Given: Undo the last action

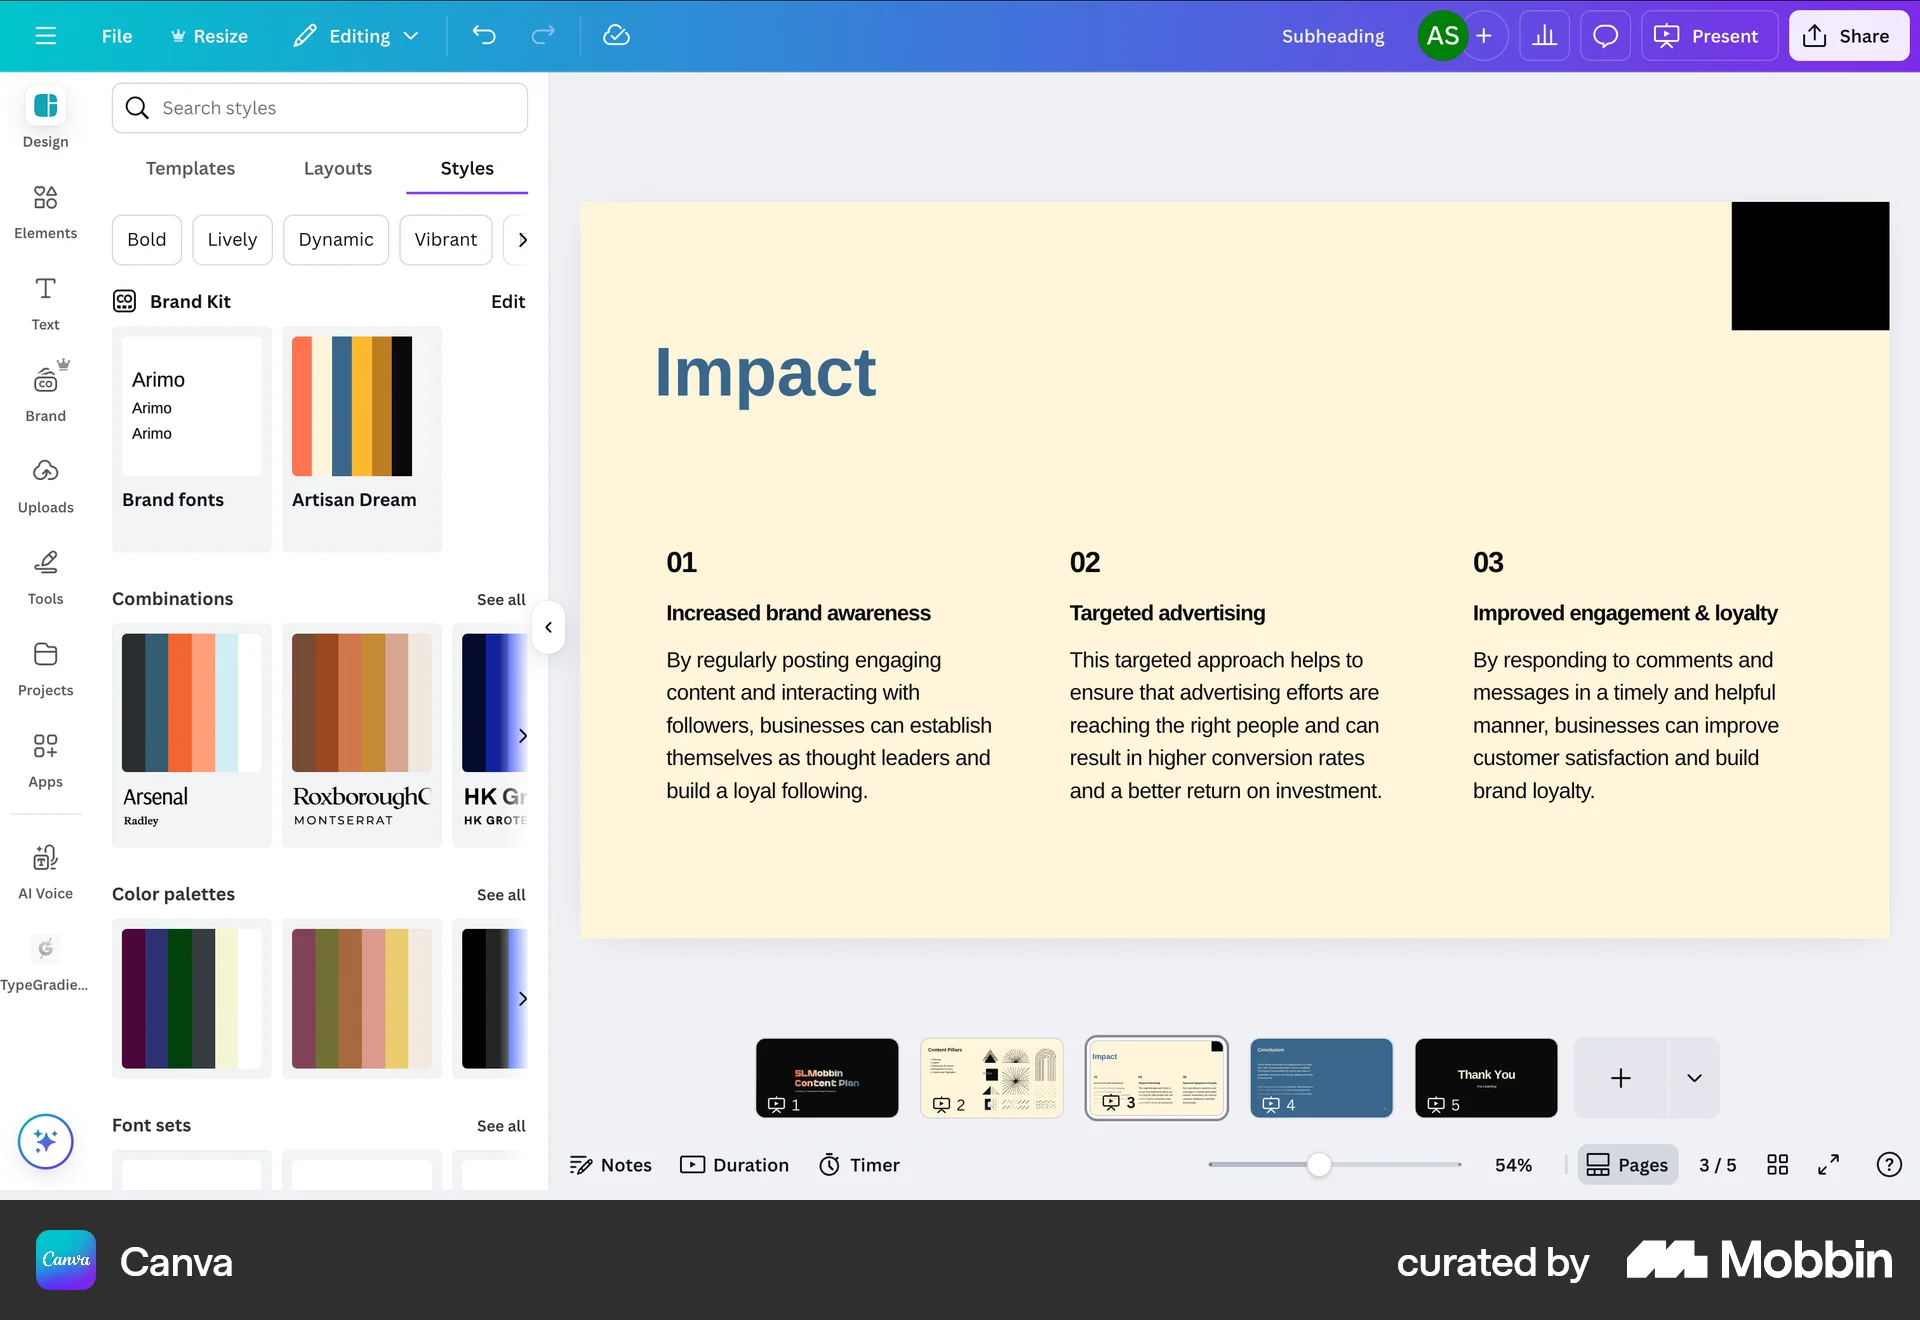Looking at the screenshot, I should (484, 36).
